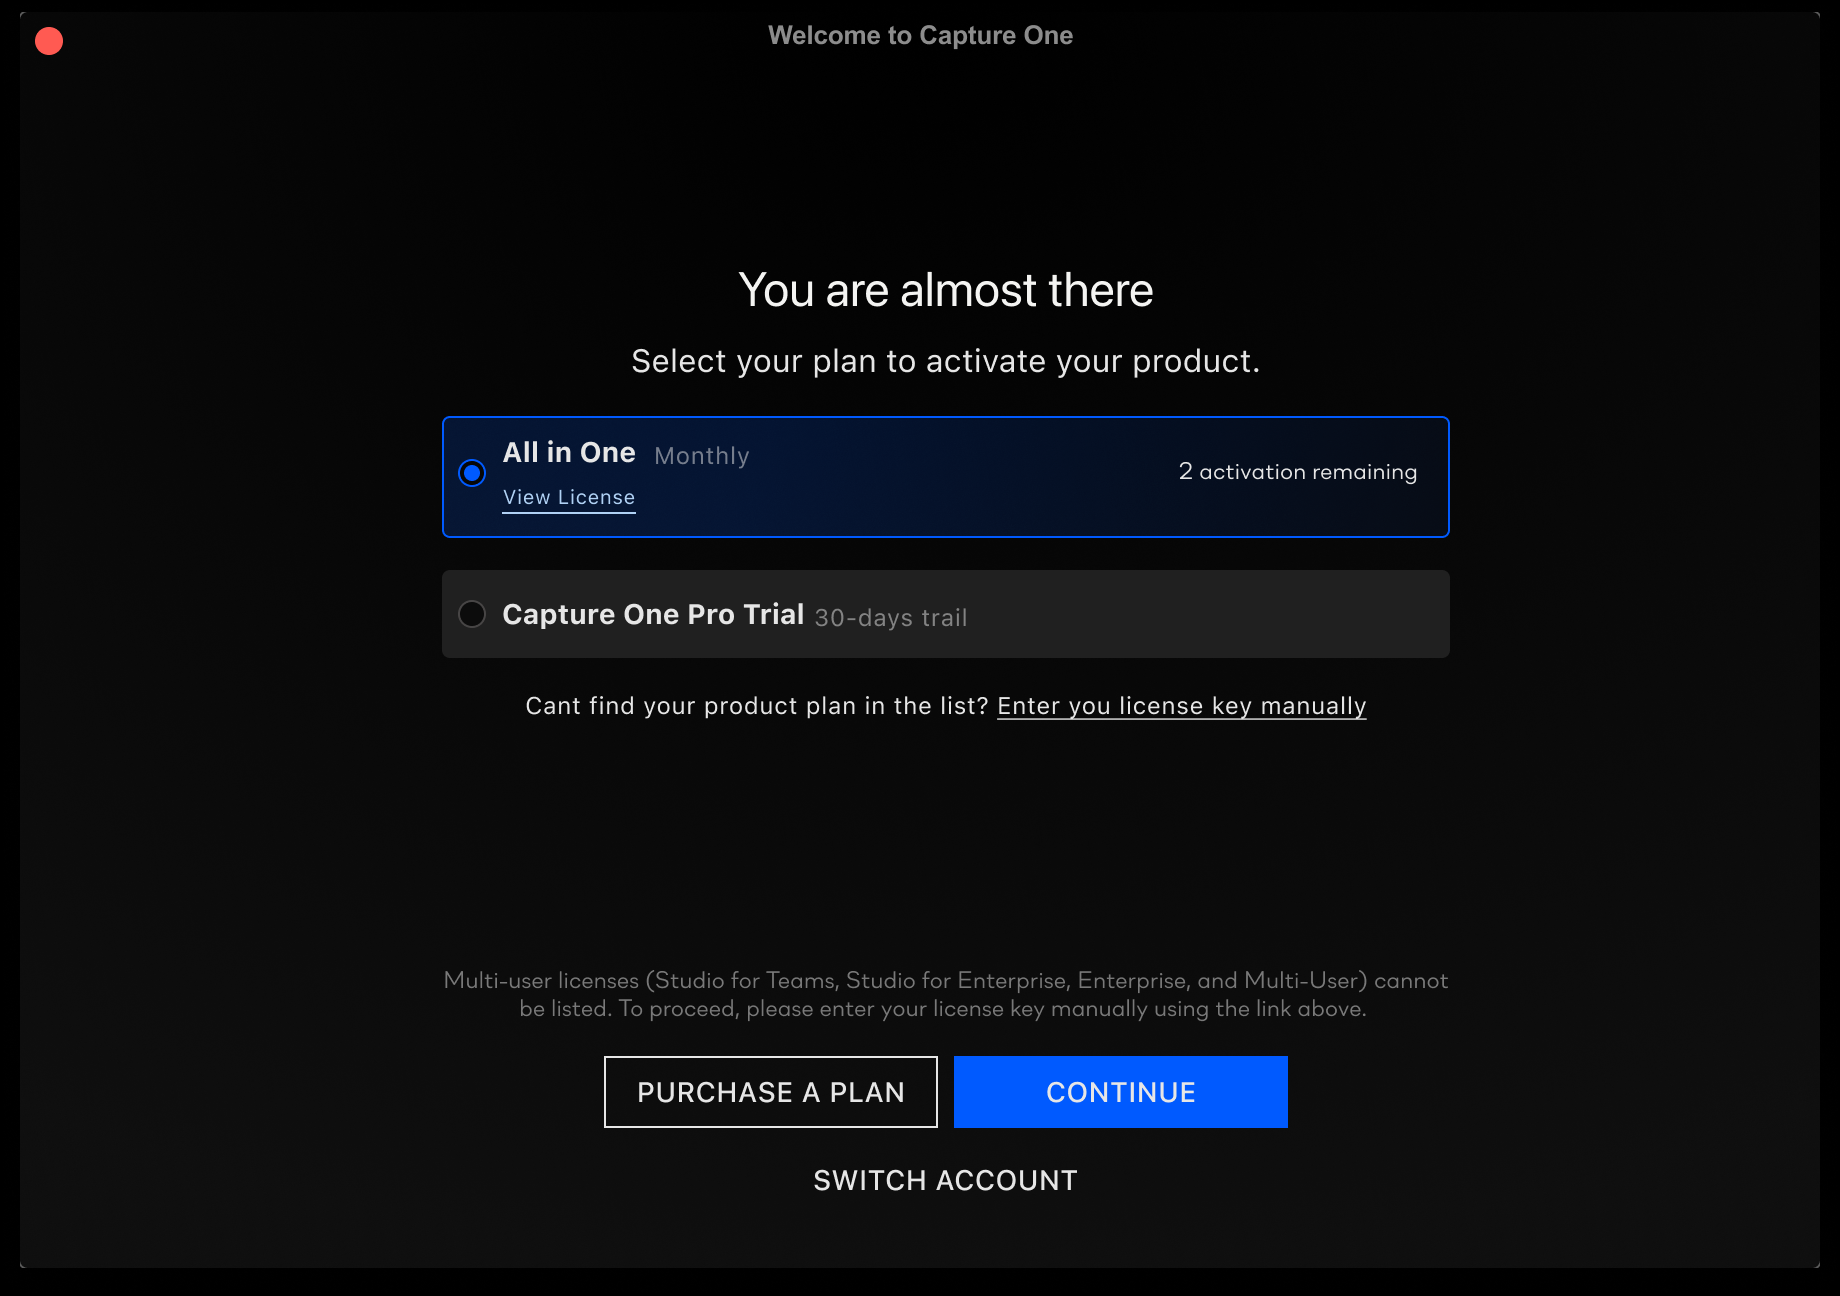Select the All in One radio button

[472, 473]
